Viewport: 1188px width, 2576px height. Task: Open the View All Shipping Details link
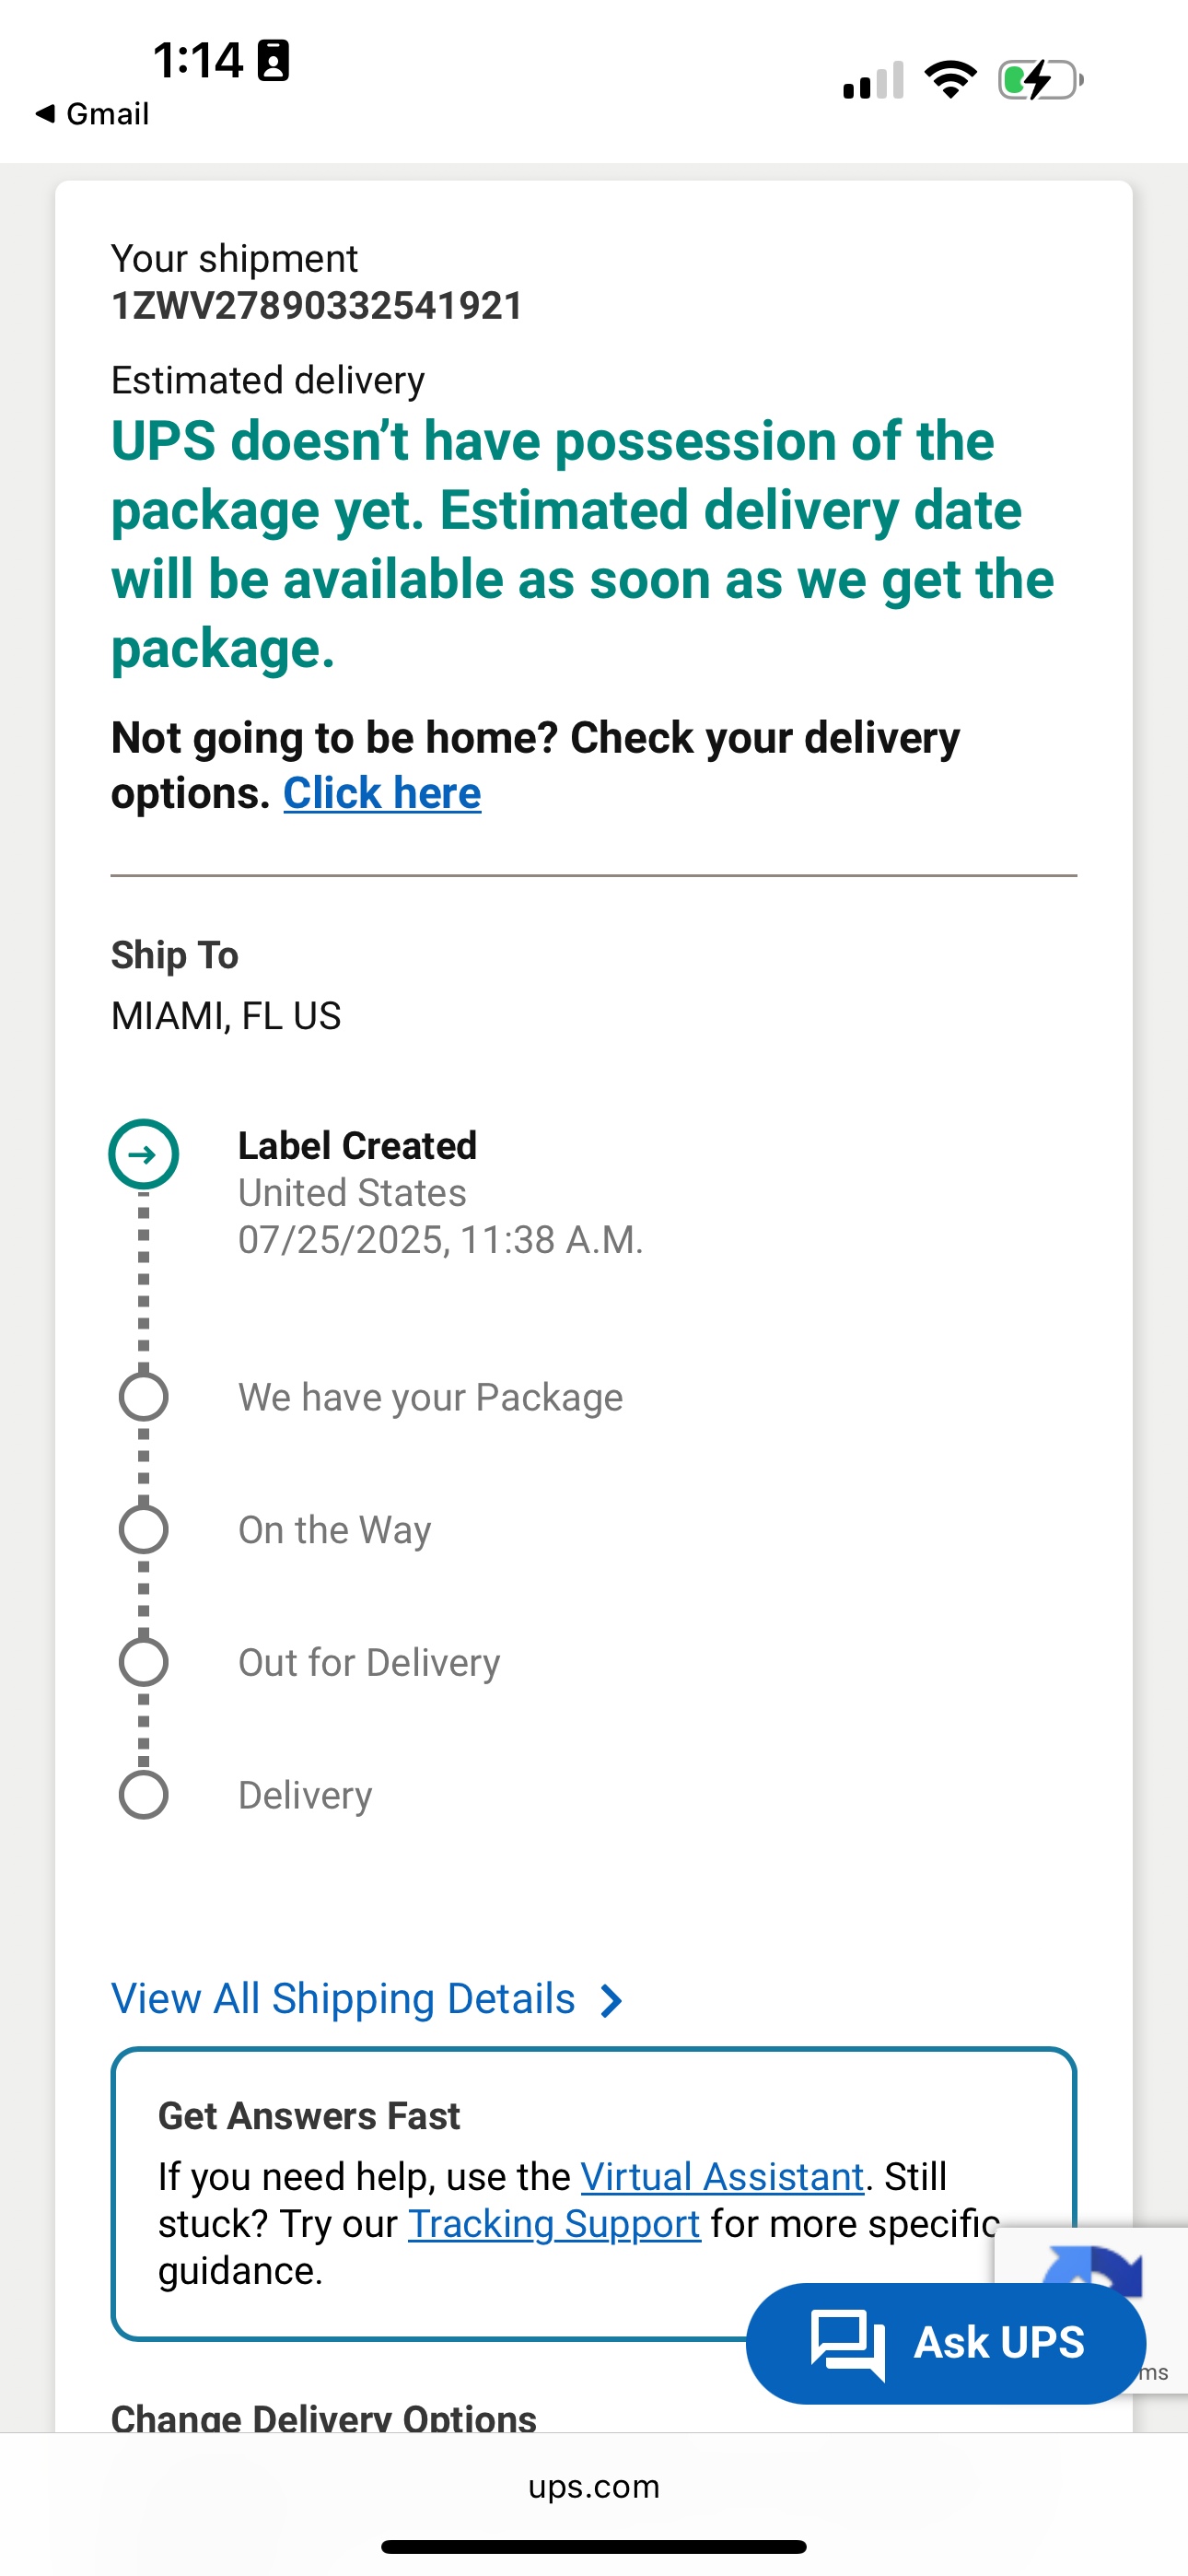(x=343, y=1999)
